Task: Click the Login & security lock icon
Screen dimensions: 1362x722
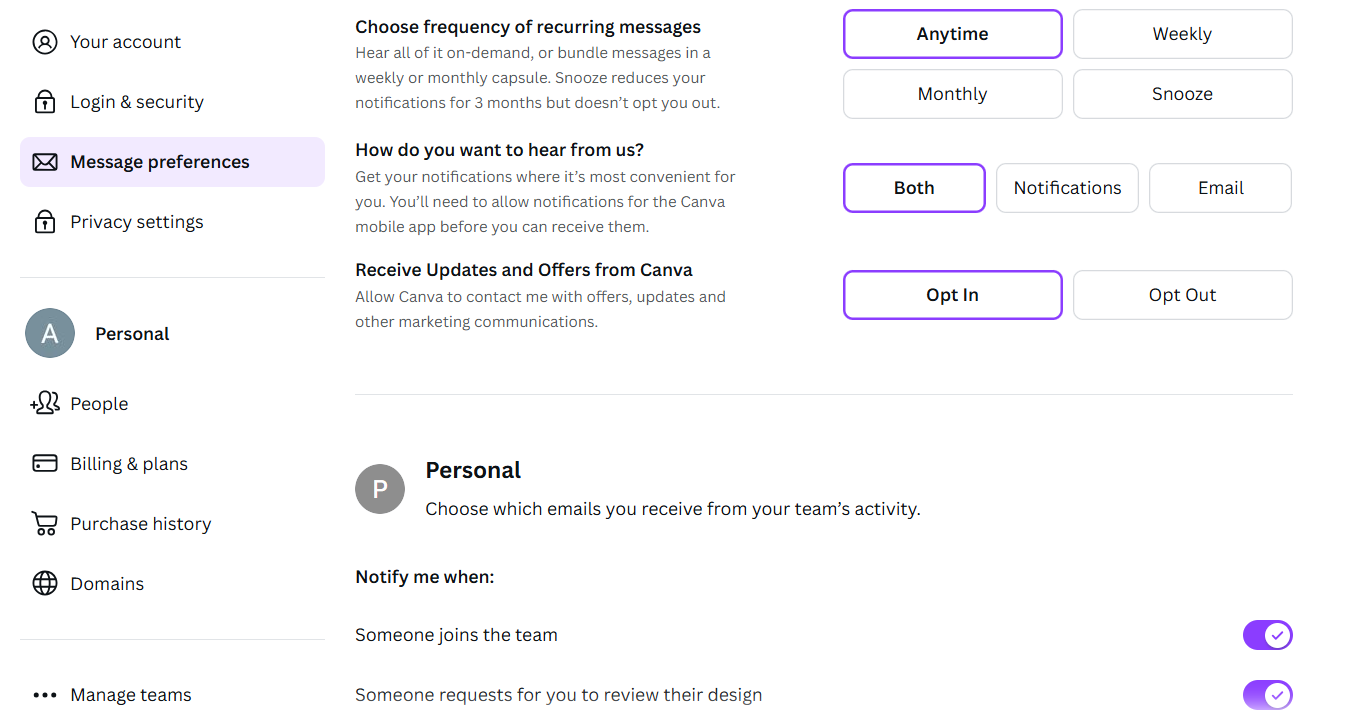Action: [x=45, y=102]
